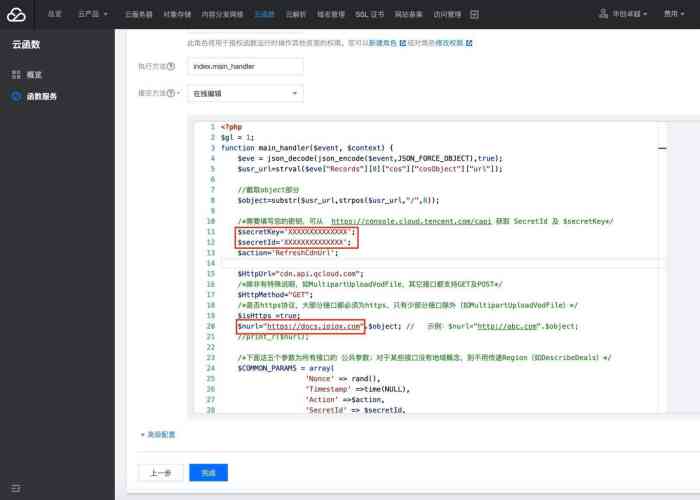Open 概览 in the left sidebar
Image resolution: width=700 pixels, height=500 pixels.
click(x=34, y=75)
